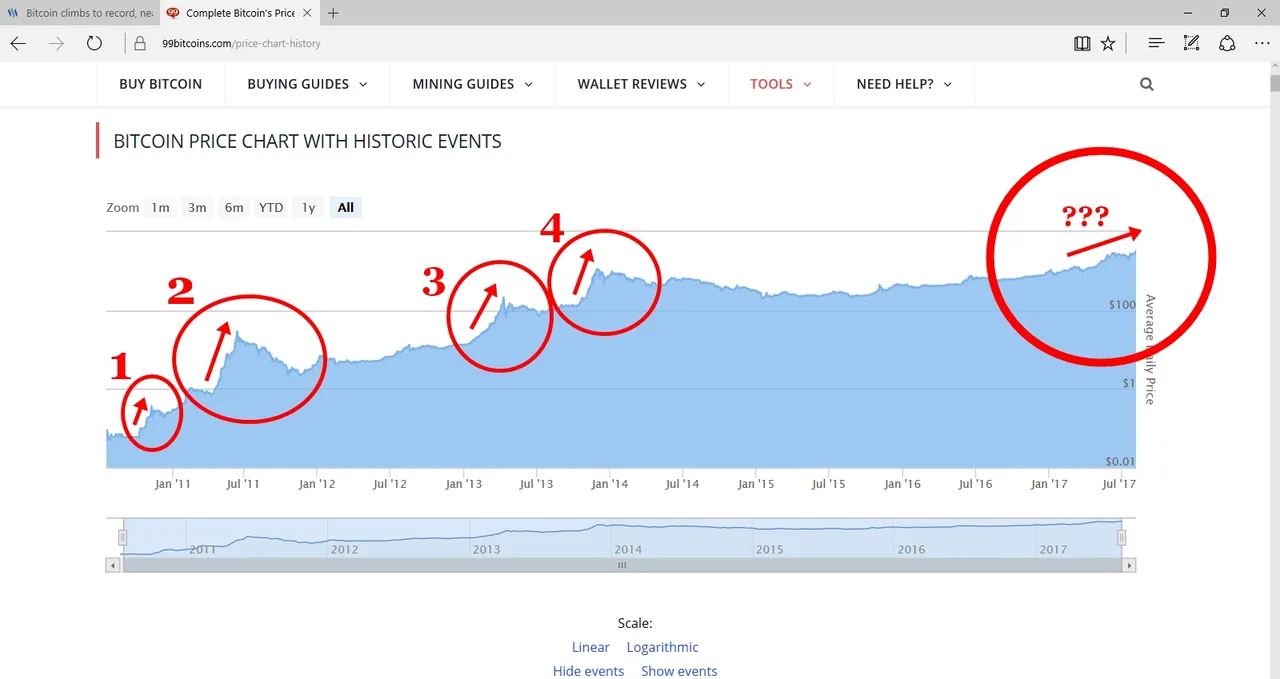This screenshot has height=679, width=1280.
Task: Add page to favorites with star
Action: point(1108,43)
